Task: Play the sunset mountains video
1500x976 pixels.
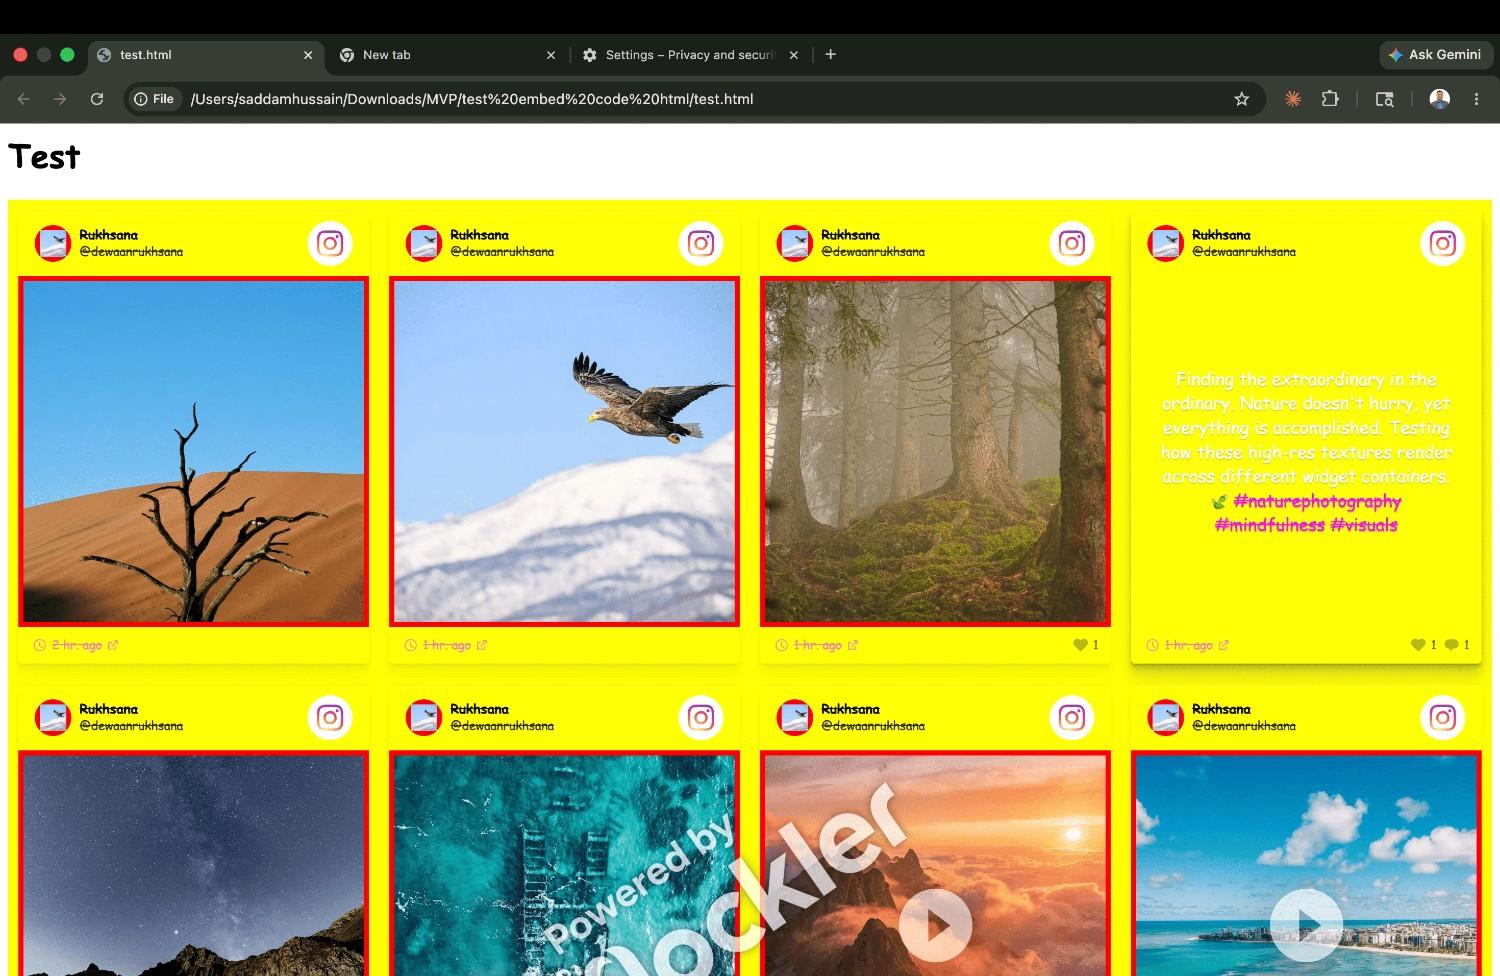Action: [x=936, y=925]
